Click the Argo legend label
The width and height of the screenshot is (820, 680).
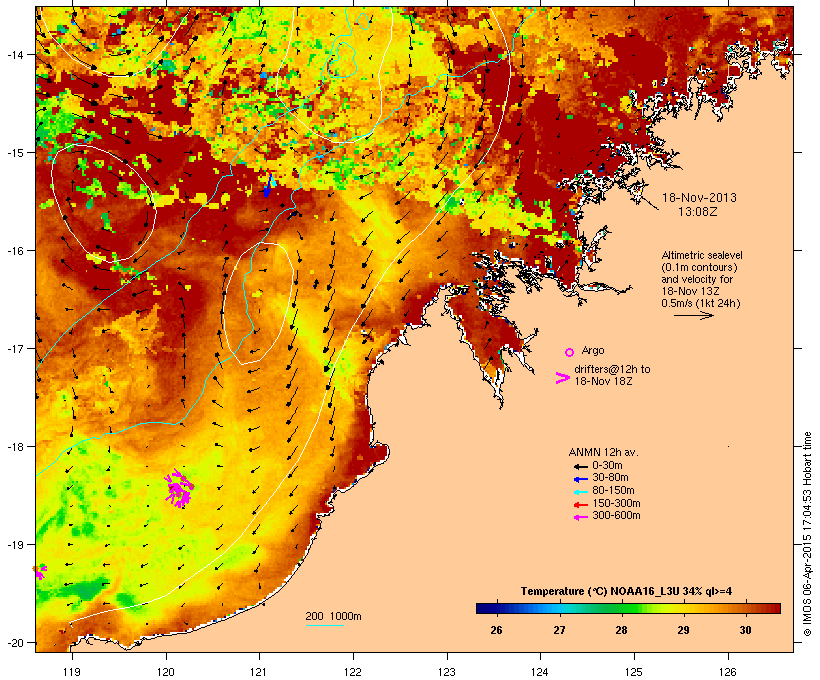coord(593,350)
